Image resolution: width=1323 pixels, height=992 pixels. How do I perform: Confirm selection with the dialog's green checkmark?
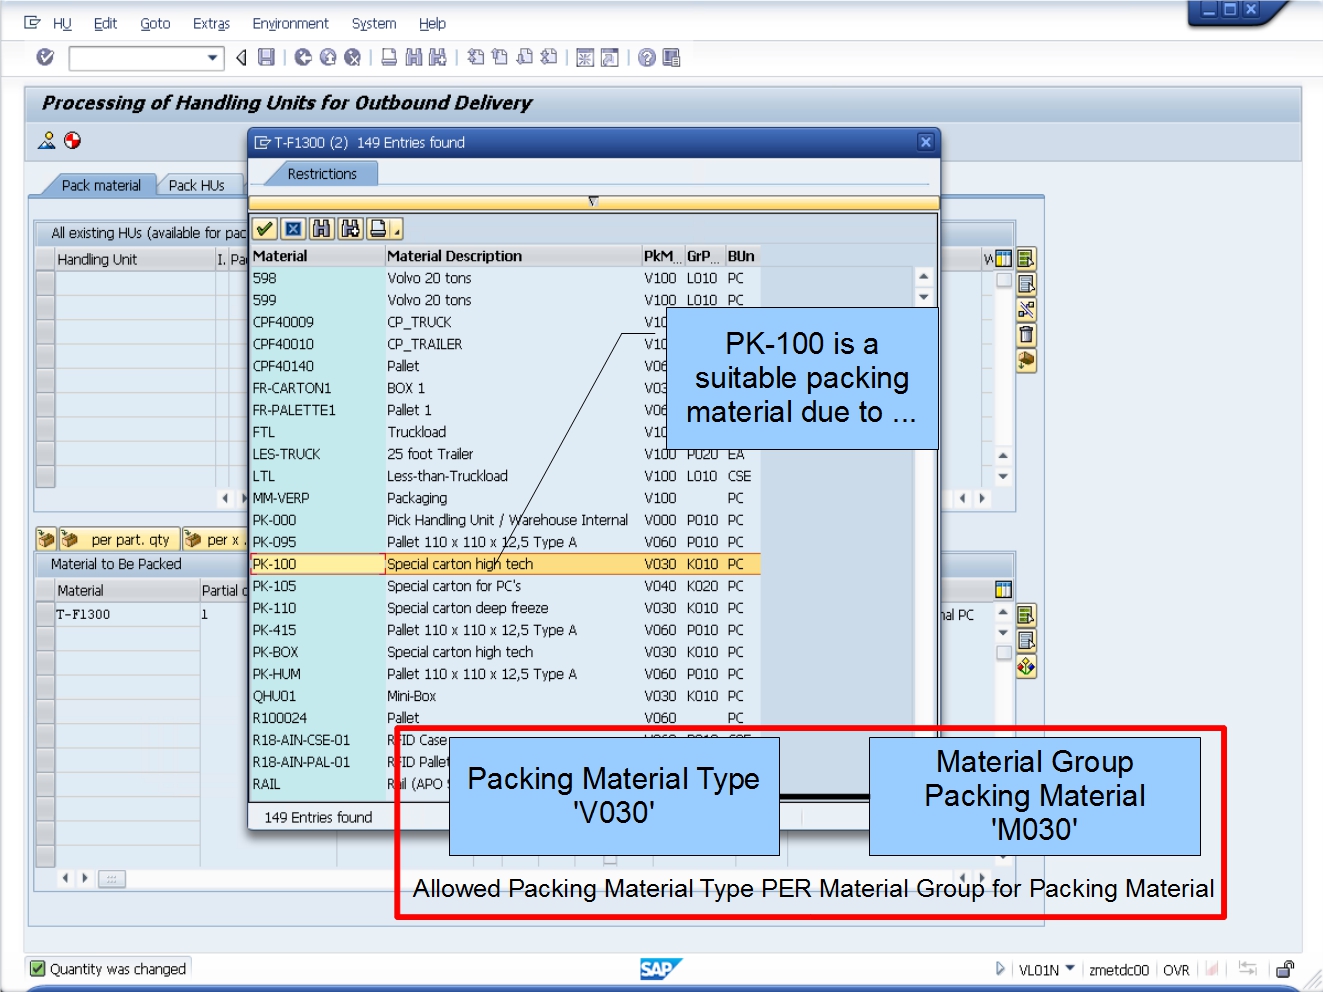click(x=264, y=229)
